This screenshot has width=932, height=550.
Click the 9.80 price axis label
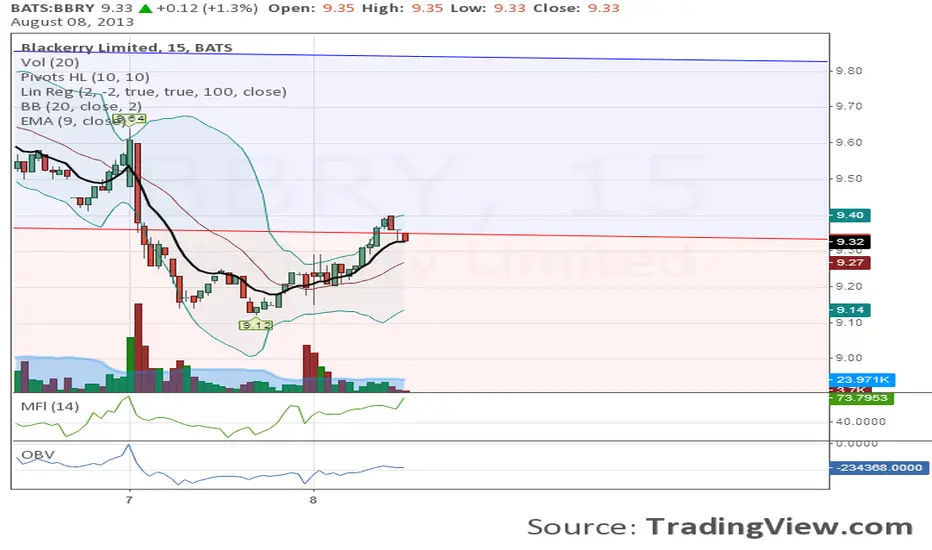849,71
